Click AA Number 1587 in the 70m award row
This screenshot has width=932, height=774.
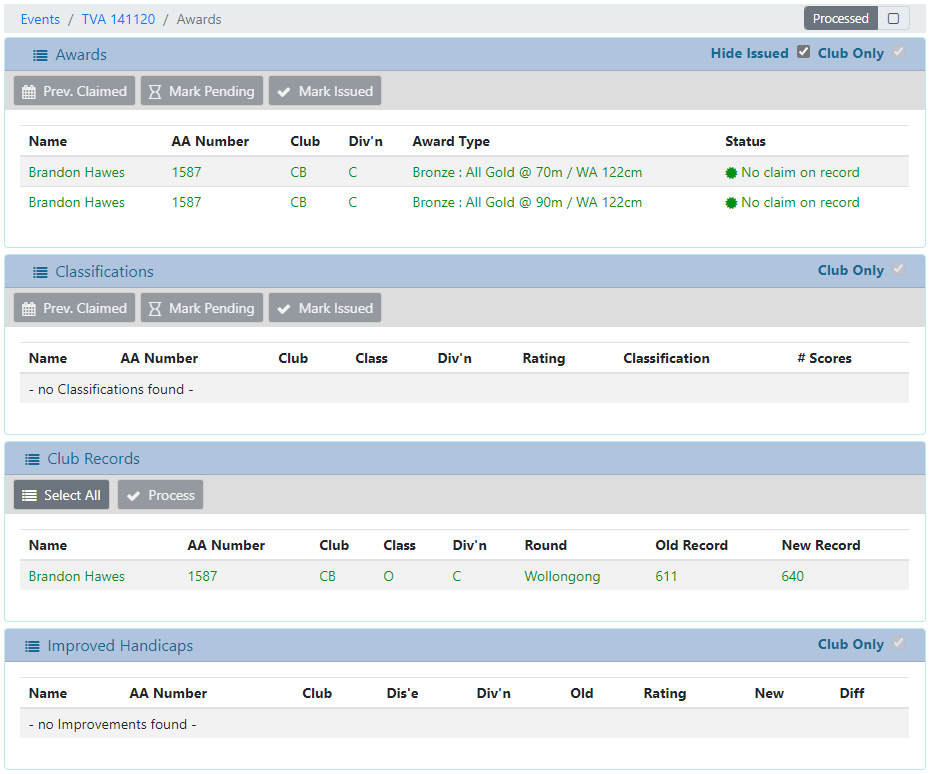click(x=186, y=172)
